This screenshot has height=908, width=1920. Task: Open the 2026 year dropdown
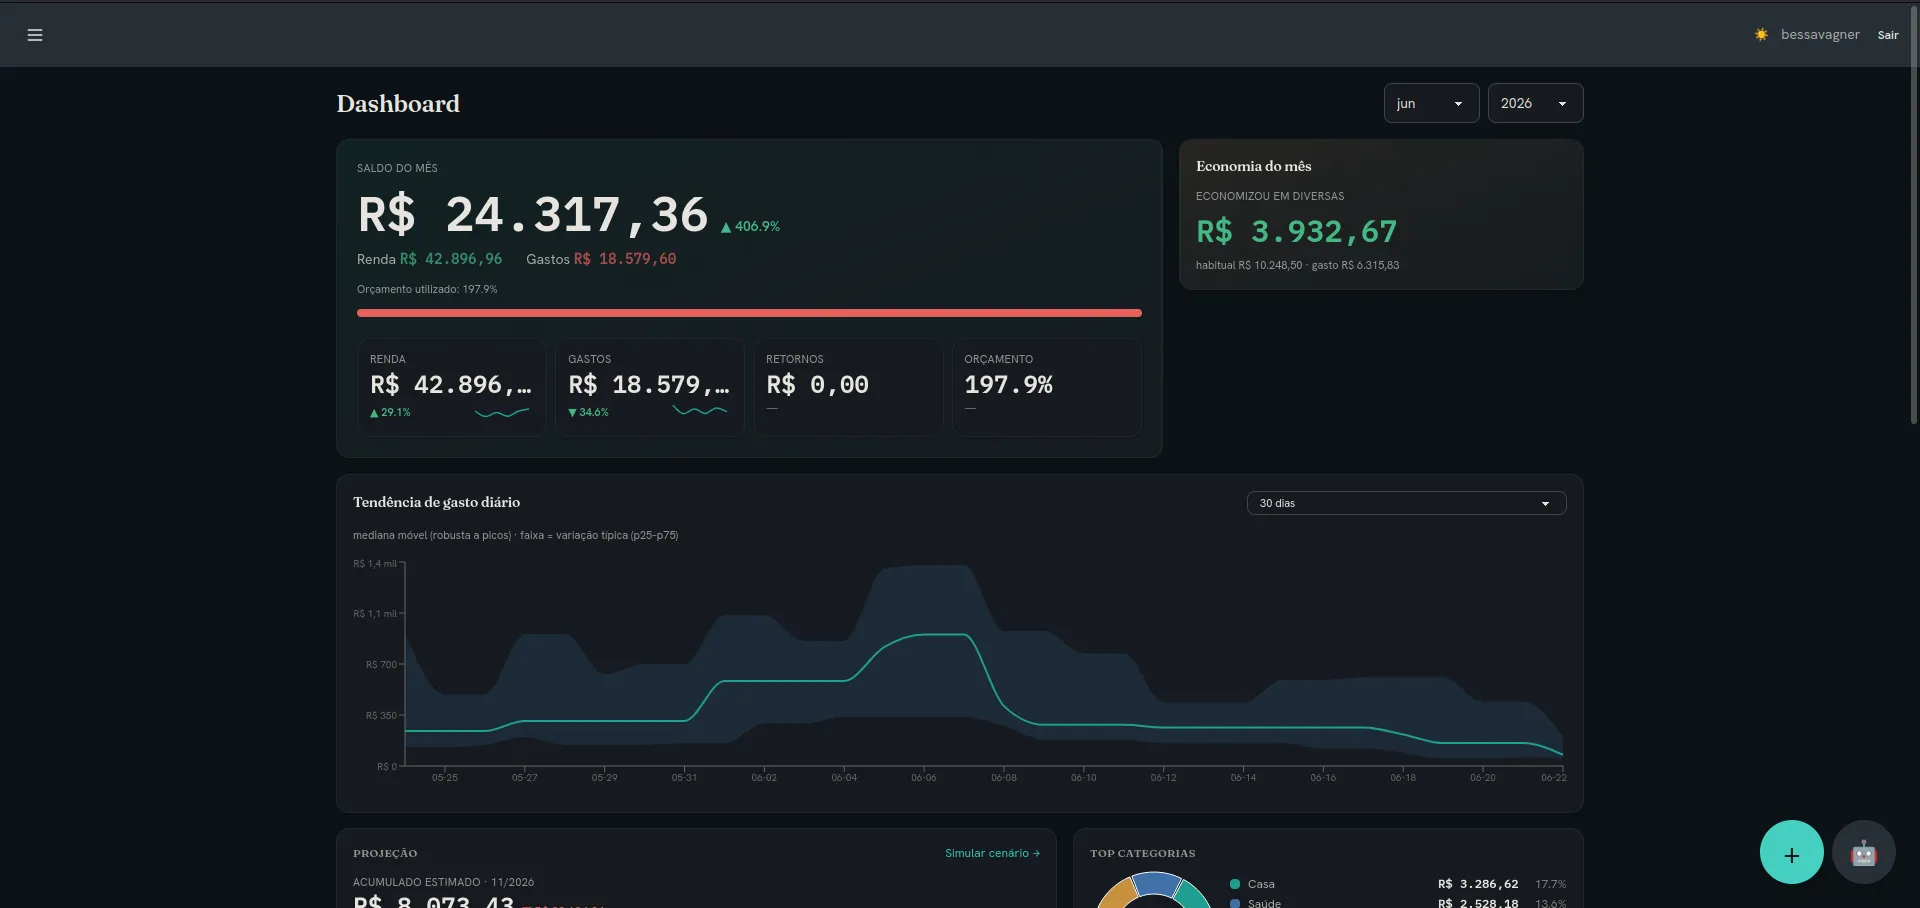1535,103
